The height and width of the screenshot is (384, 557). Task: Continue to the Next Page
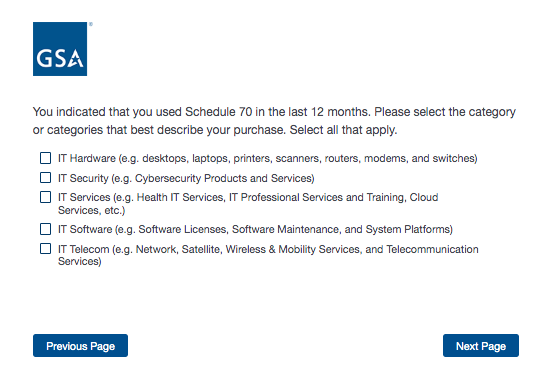click(481, 346)
